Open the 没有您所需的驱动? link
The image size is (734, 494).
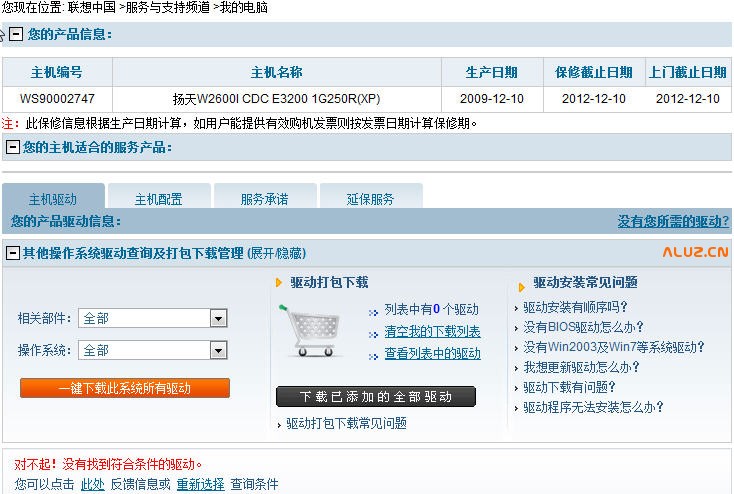click(x=673, y=221)
